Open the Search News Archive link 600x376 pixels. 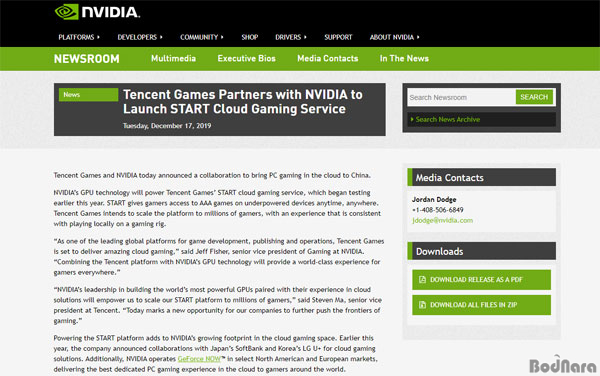click(448, 119)
